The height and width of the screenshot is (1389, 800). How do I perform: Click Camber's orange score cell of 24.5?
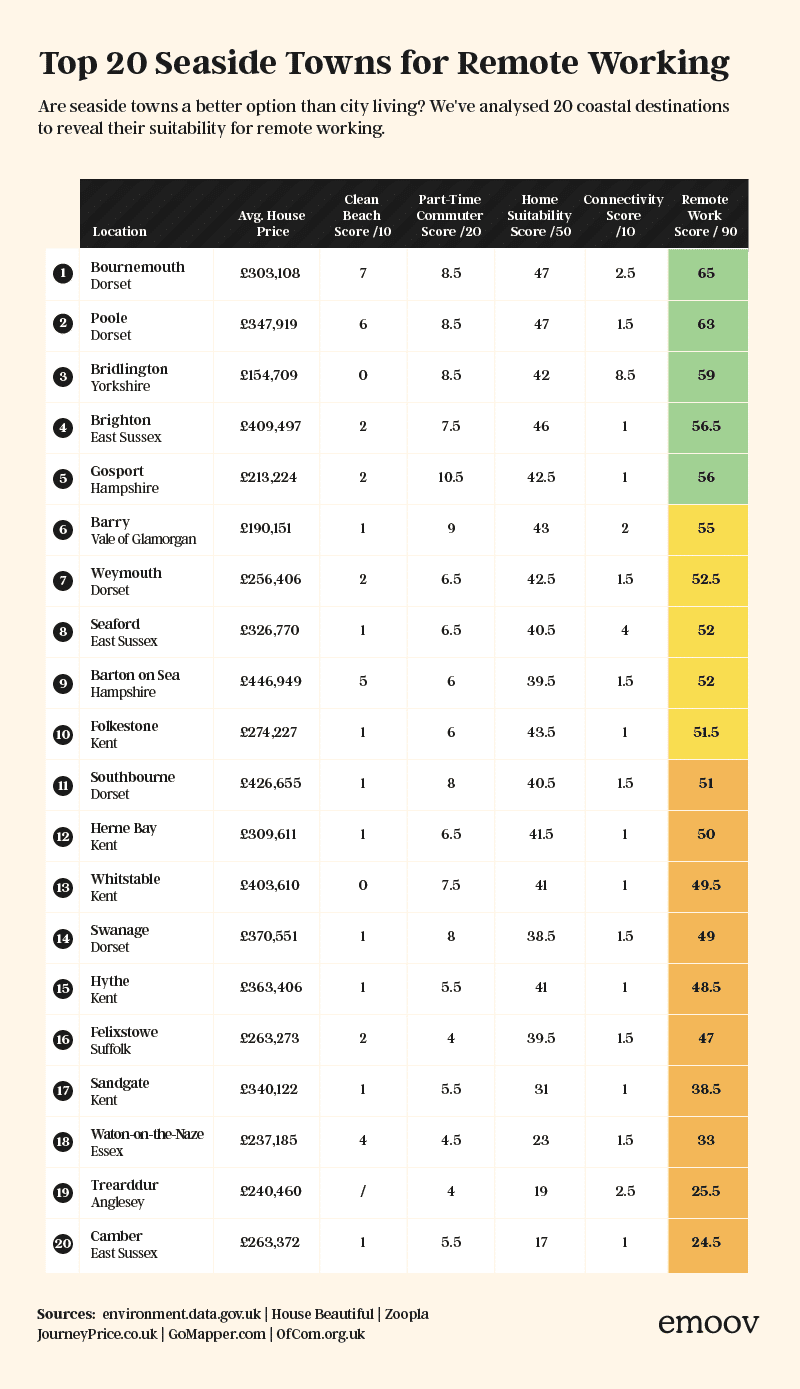tap(706, 1242)
